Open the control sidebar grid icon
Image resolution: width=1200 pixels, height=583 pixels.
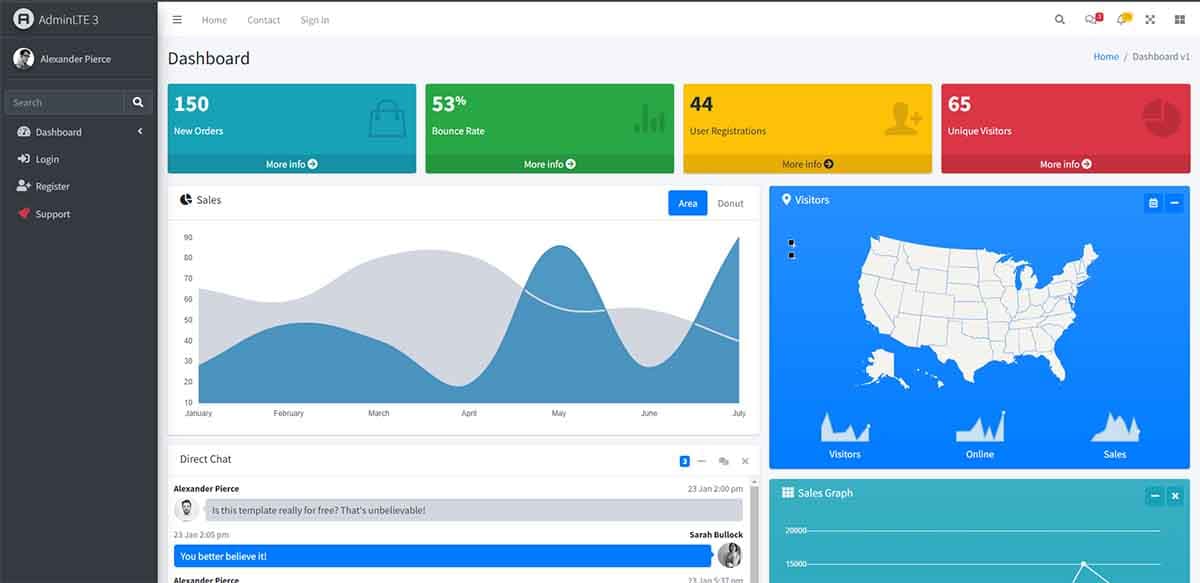1179,20
